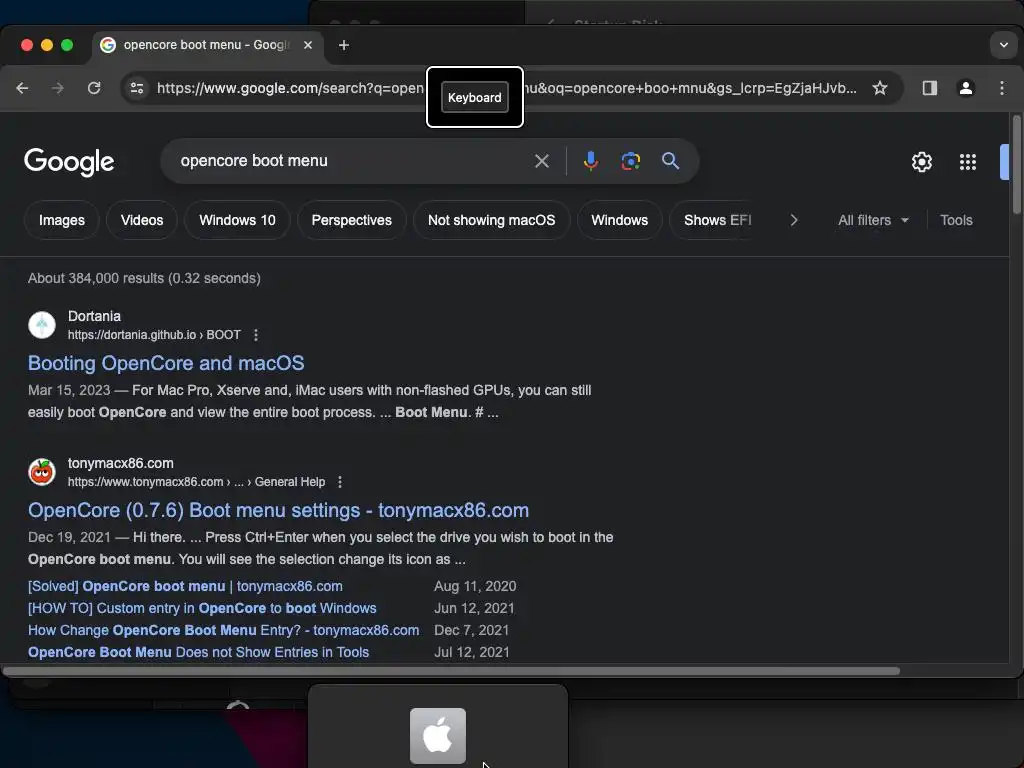This screenshot has height=768, width=1024.
Task: Open Custom entry to boot Windows link
Action: pyautogui.click(x=202, y=609)
